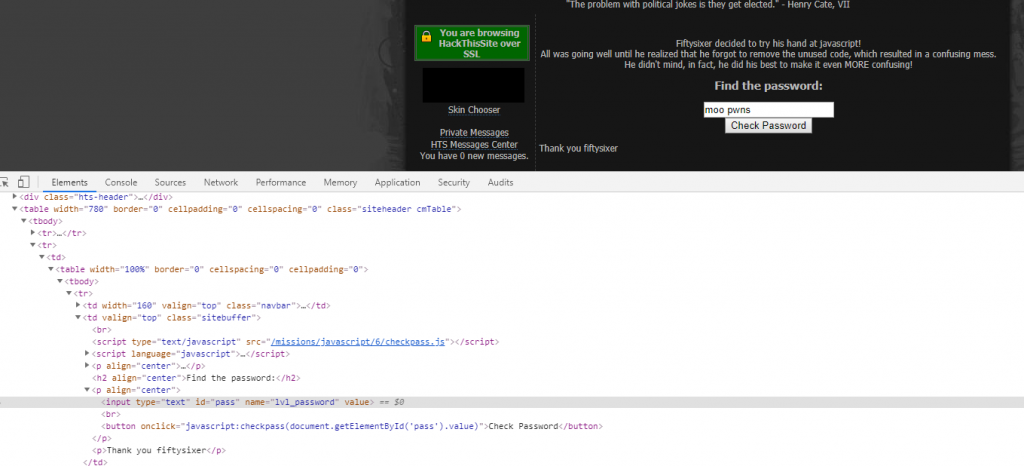This screenshot has width=1024, height=466.
Task: Click the Thank you fiftysixer page text
Action: pos(579,148)
